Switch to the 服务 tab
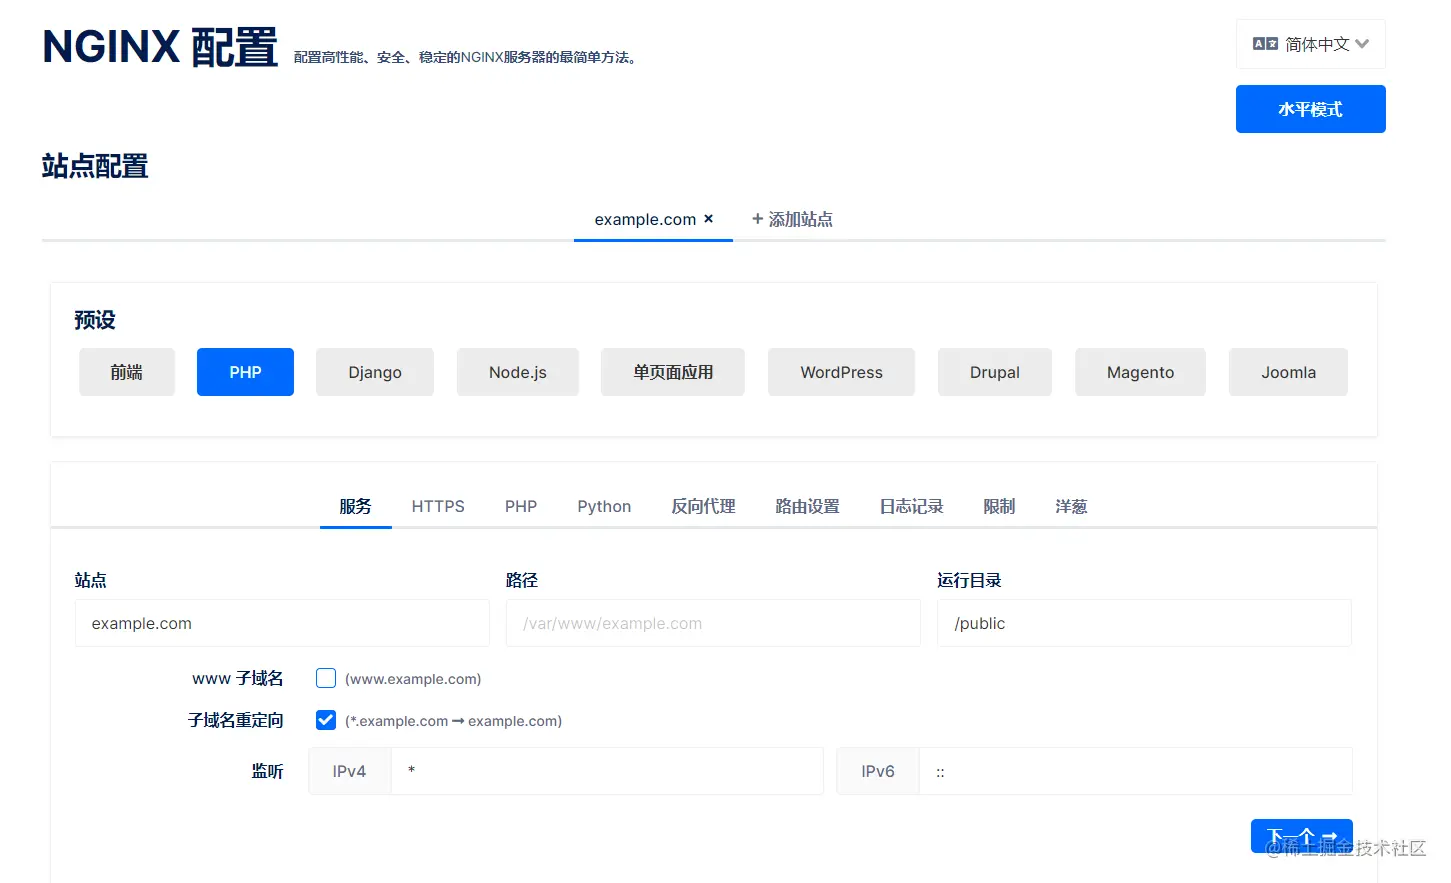The height and width of the screenshot is (883, 1451). tap(355, 506)
